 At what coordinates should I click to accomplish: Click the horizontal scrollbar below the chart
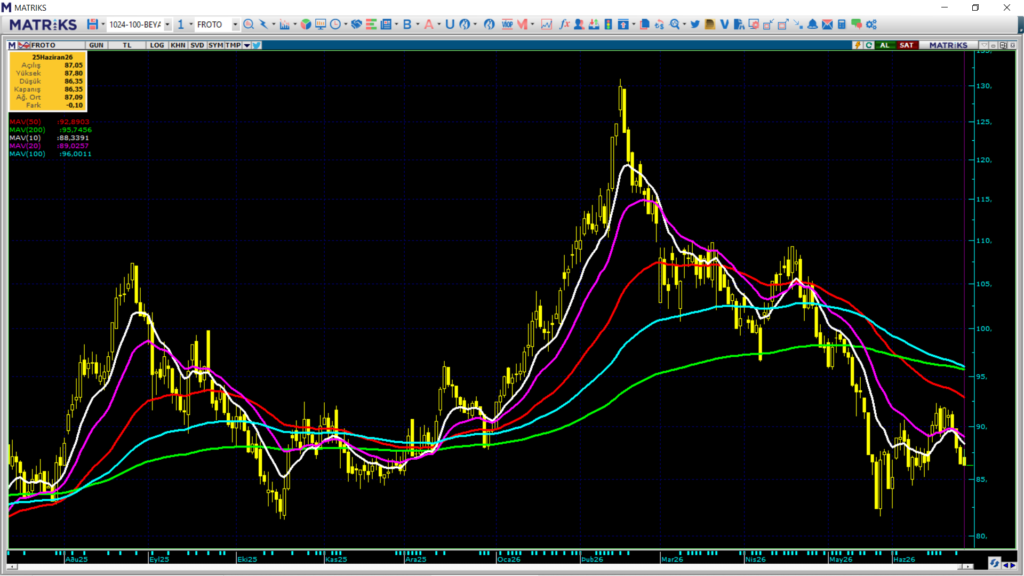pyautogui.click(x=492, y=567)
